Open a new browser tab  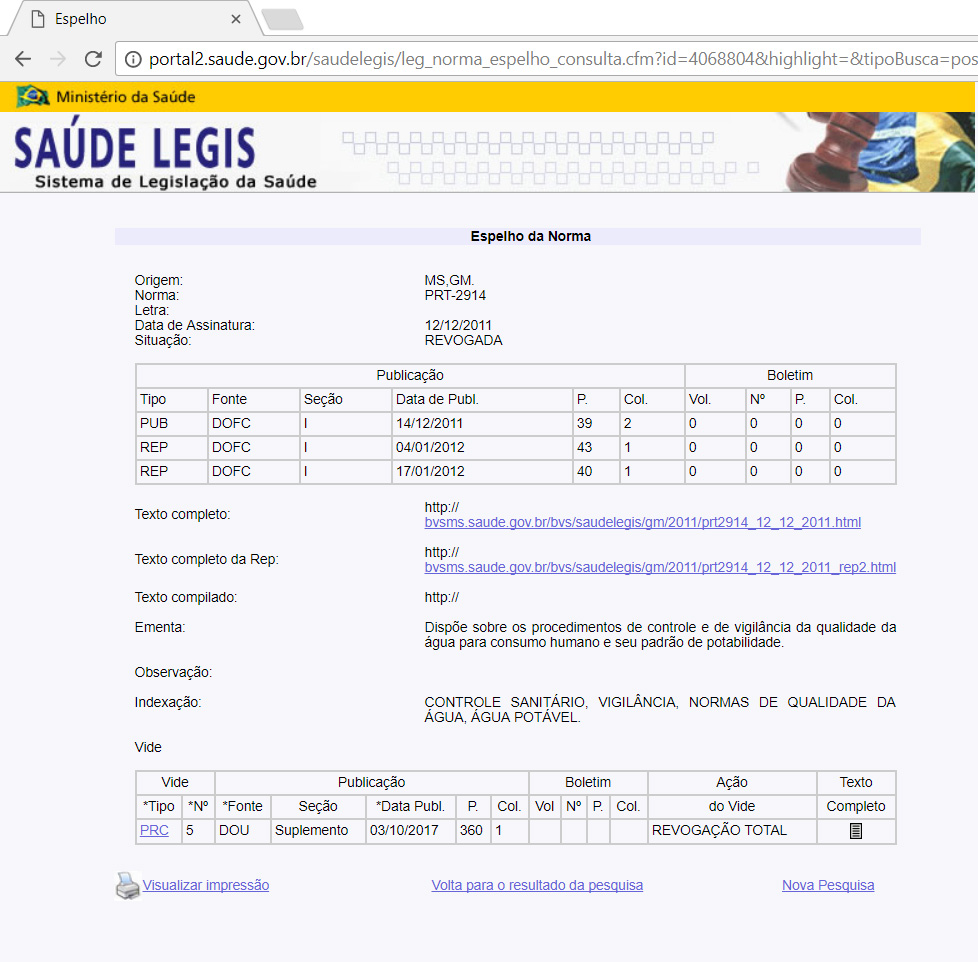(x=281, y=19)
